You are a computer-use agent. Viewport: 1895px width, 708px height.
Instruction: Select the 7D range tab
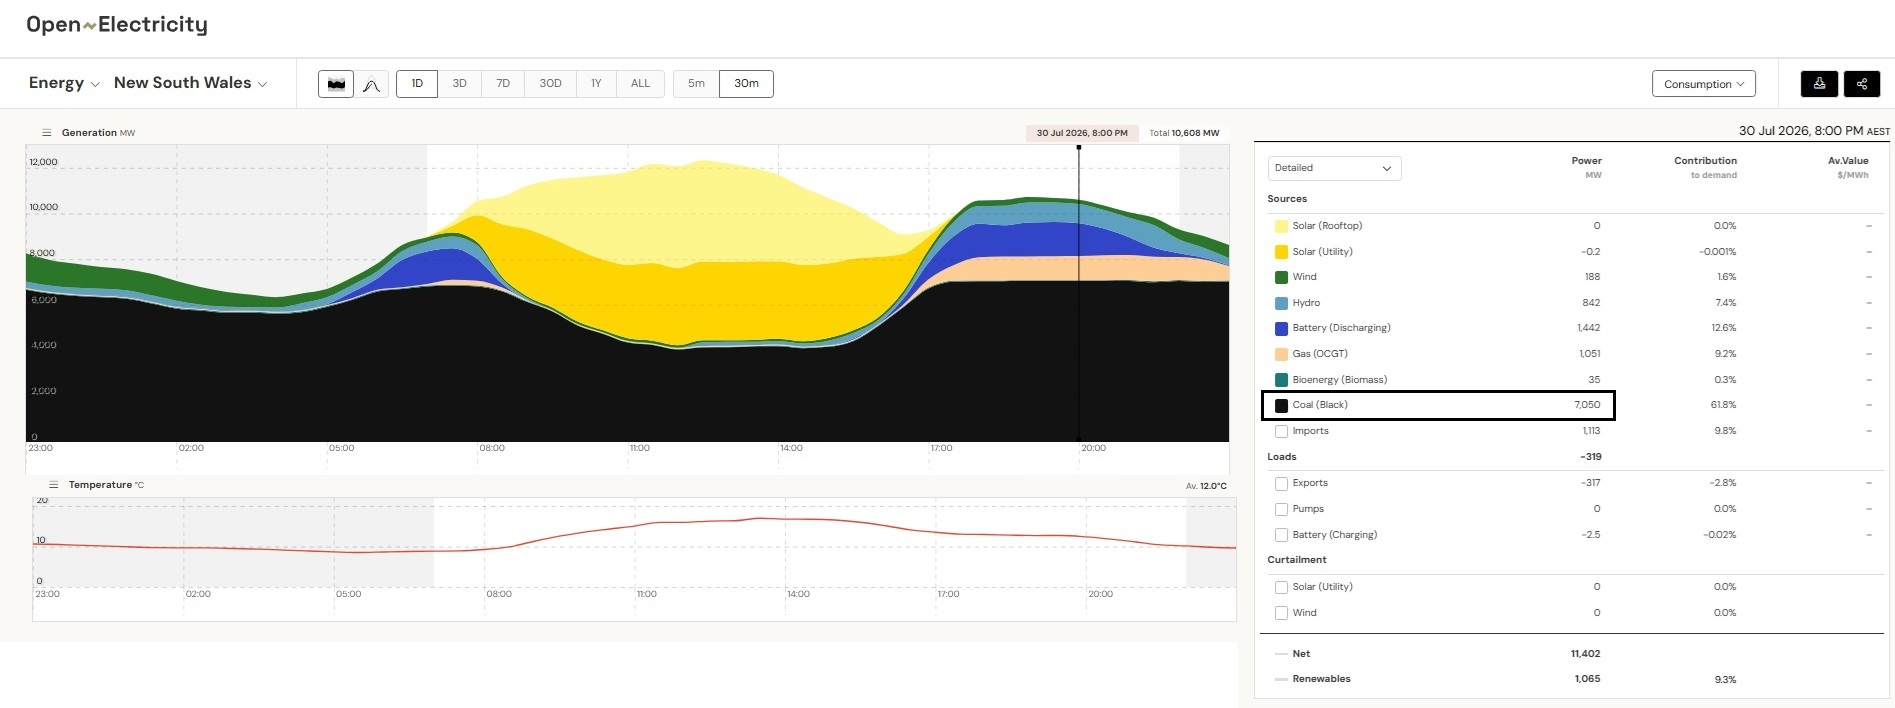(503, 84)
